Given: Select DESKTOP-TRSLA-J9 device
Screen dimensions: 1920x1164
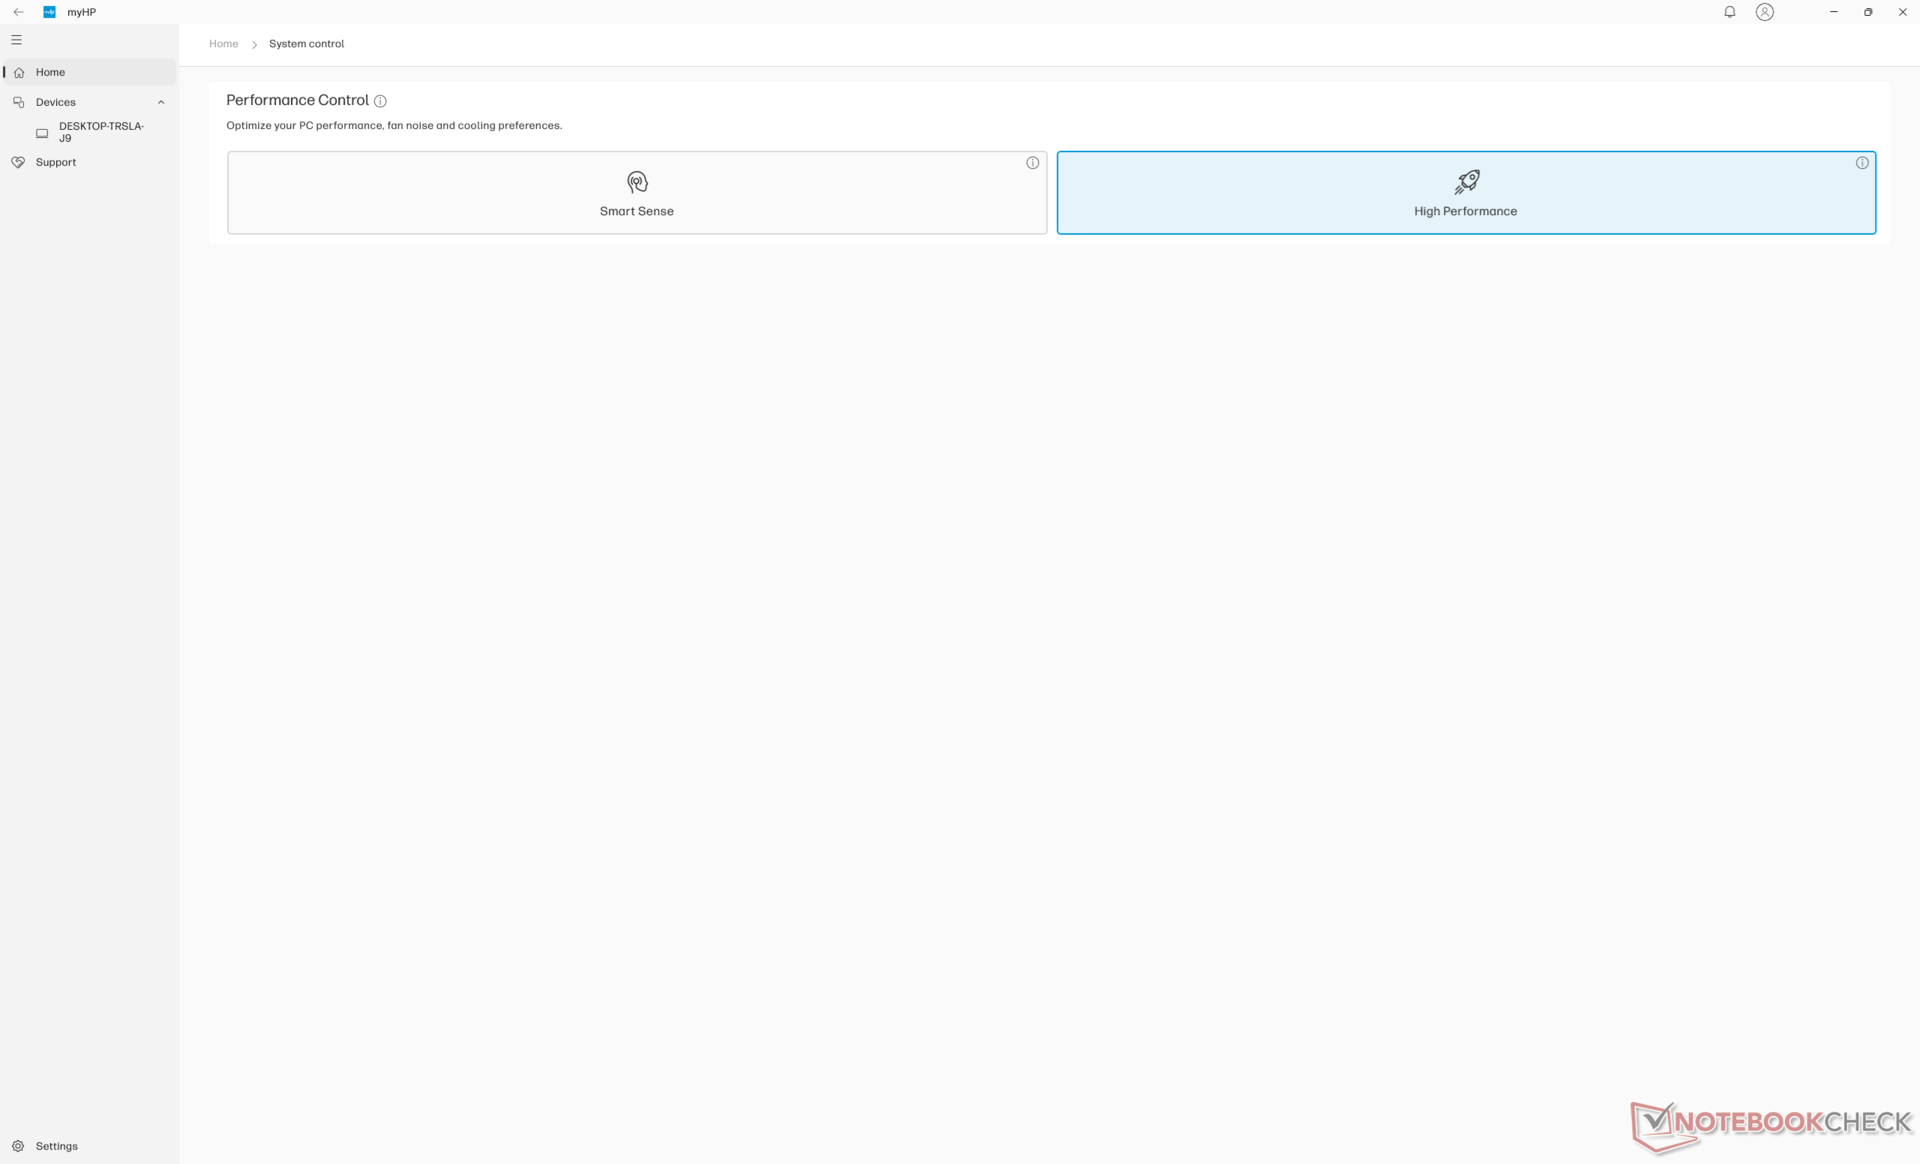Looking at the screenshot, I should (100, 132).
